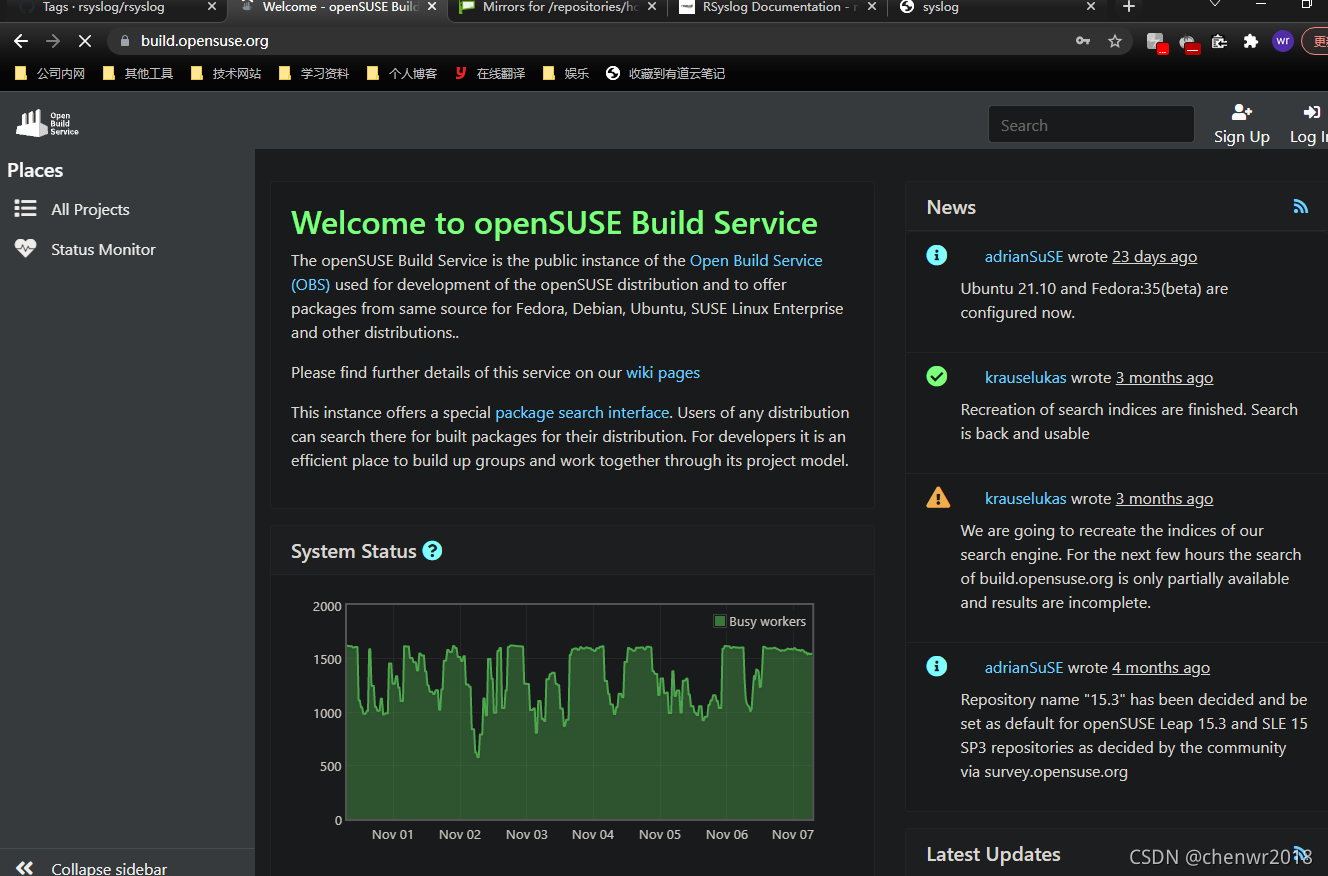
Task: Stop loading the page
Action: tap(85, 41)
